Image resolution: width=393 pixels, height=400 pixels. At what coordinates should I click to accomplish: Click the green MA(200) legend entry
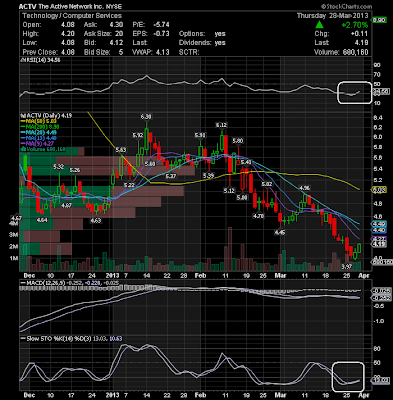tap(40, 127)
